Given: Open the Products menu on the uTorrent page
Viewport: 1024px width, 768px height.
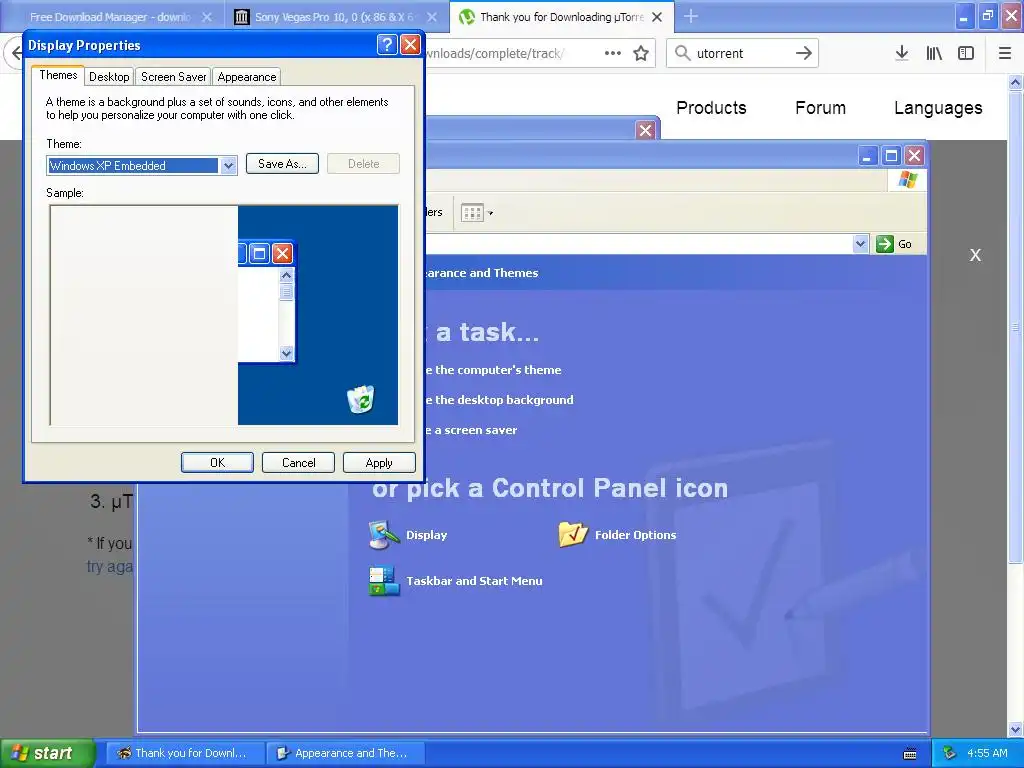Looking at the screenshot, I should [x=711, y=108].
